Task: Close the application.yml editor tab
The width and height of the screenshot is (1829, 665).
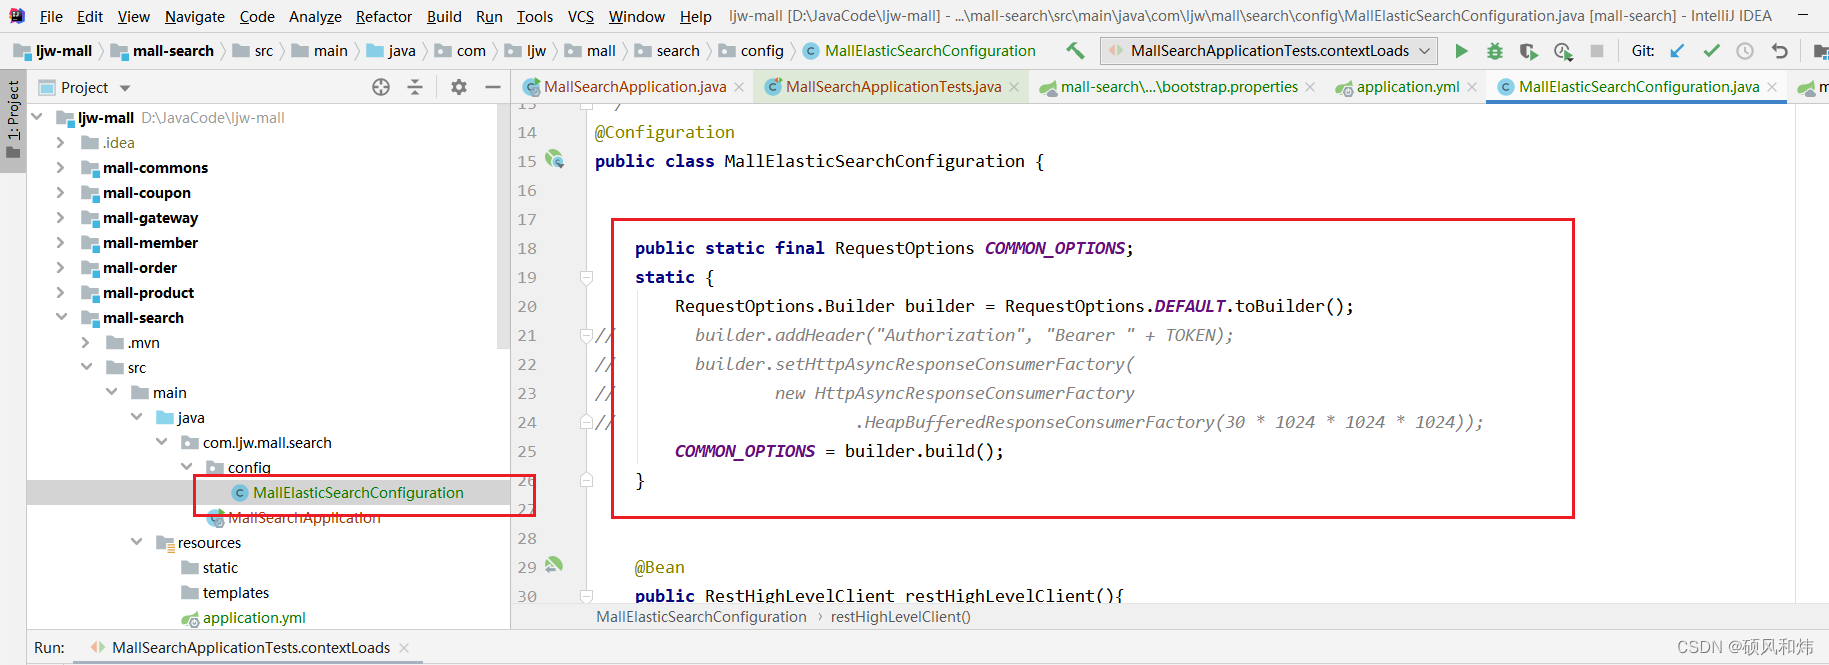Action: pos(1472,87)
